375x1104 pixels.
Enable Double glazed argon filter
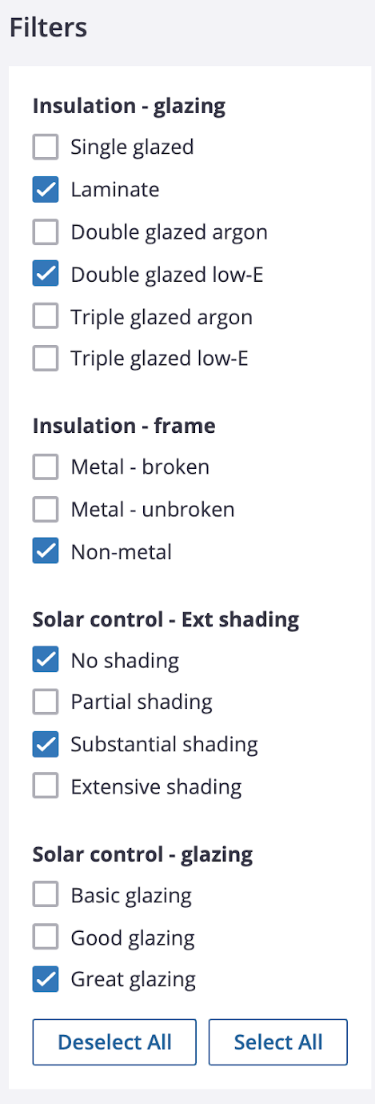(46, 232)
